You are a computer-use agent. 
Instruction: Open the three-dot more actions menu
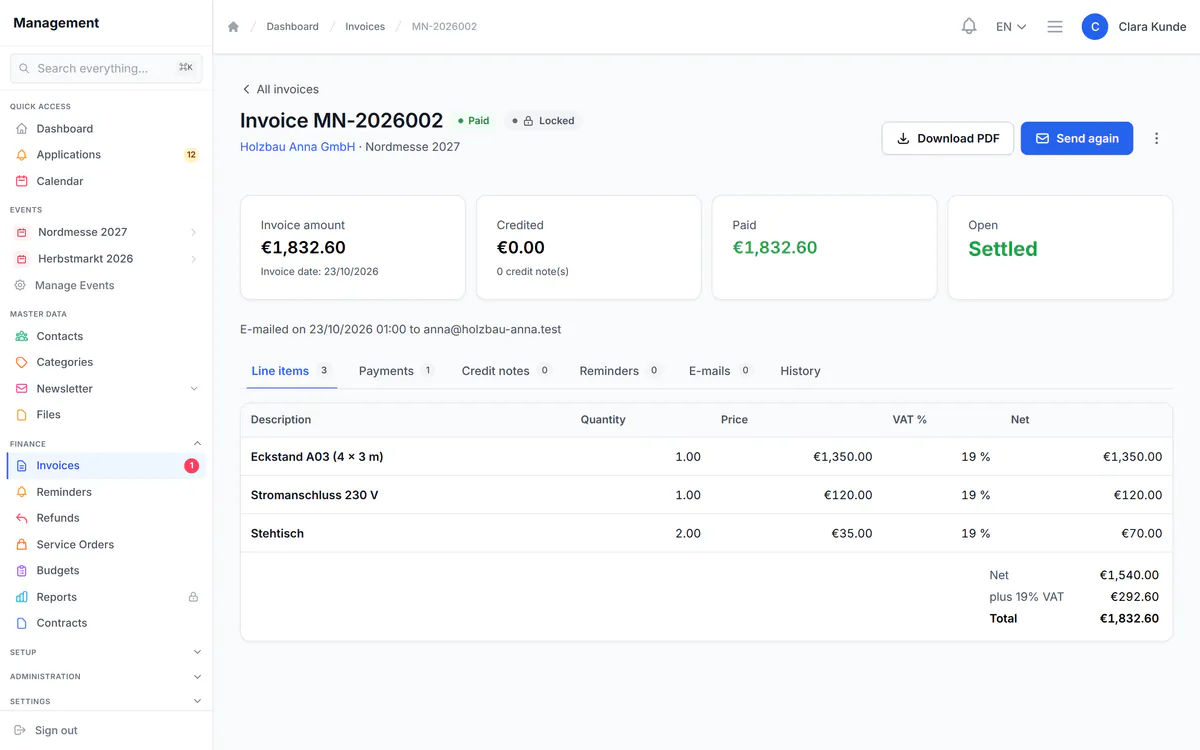point(1157,138)
